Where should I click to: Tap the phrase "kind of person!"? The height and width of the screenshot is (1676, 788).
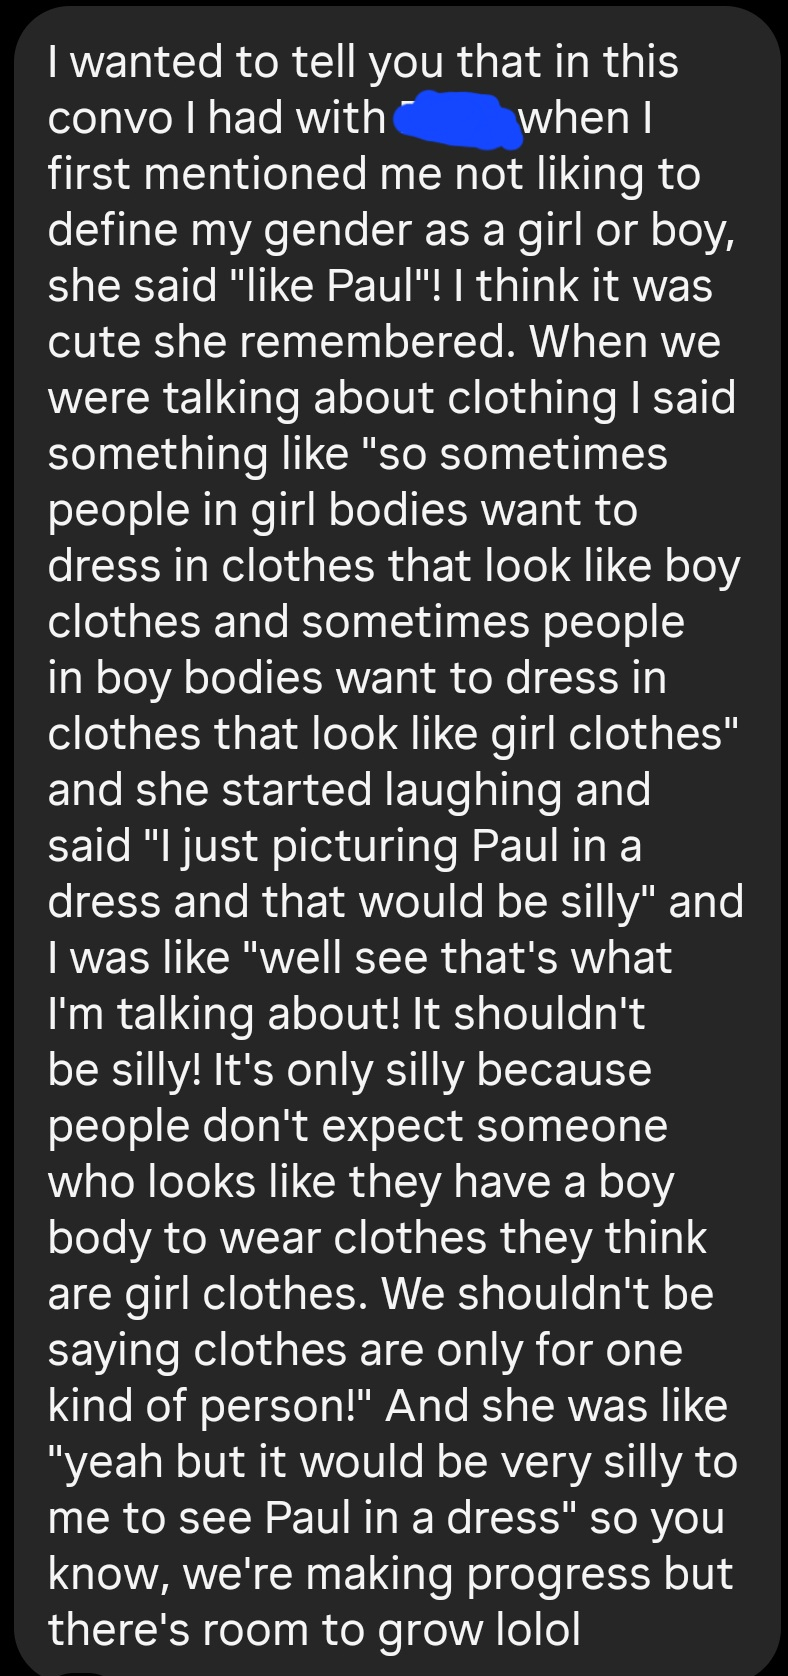coord(208,1406)
